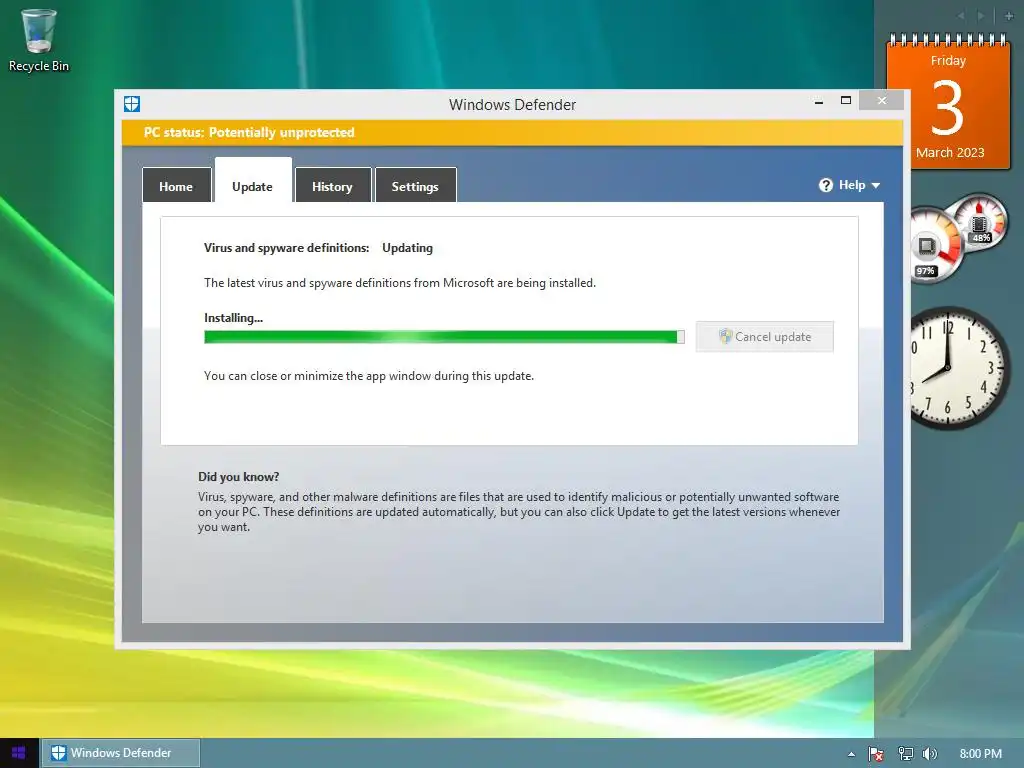1024x768 pixels.
Task: Open the Help question mark icon
Action: (x=825, y=185)
